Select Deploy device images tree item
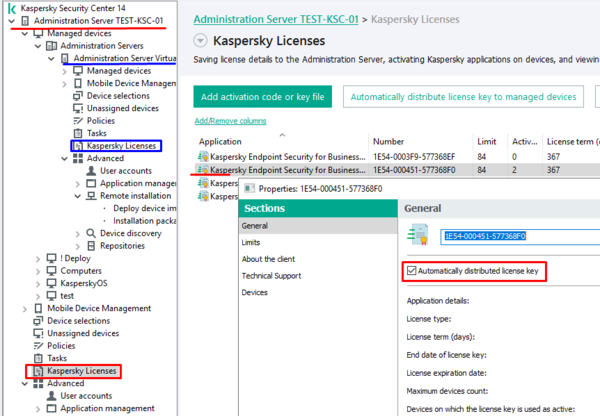This screenshot has height=416, width=600. (x=145, y=209)
